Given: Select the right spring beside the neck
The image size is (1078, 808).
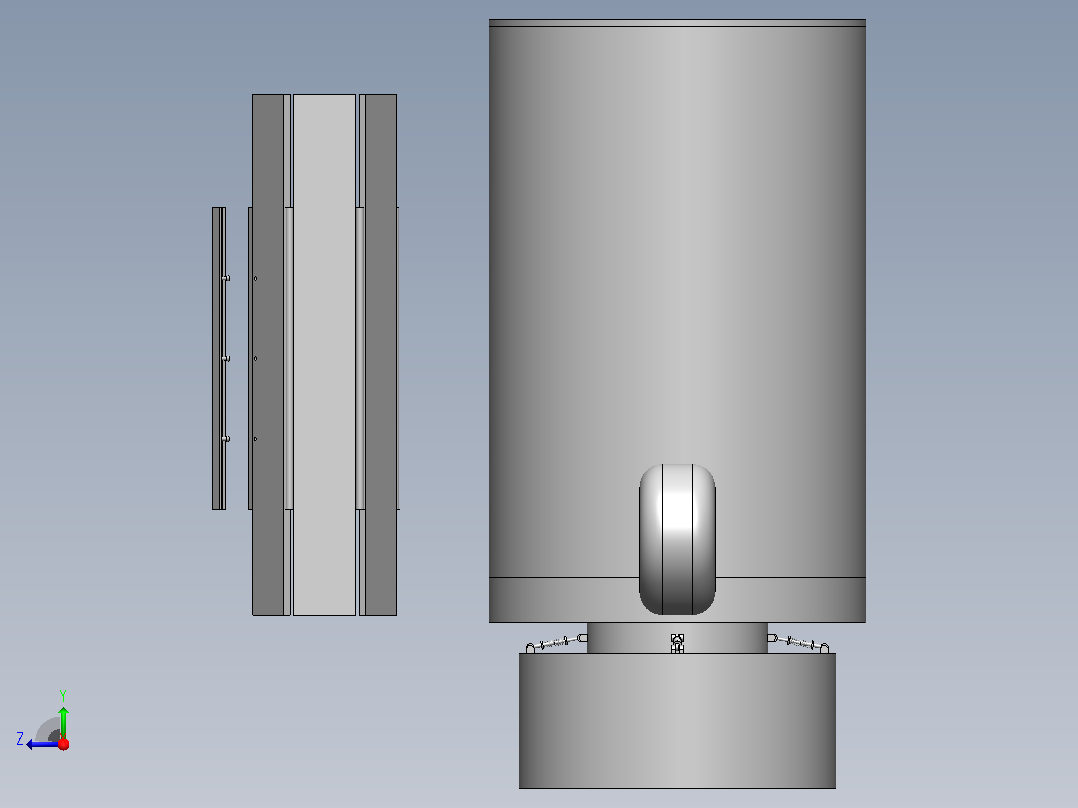Looking at the screenshot, I should pyautogui.click(x=798, y=643).
